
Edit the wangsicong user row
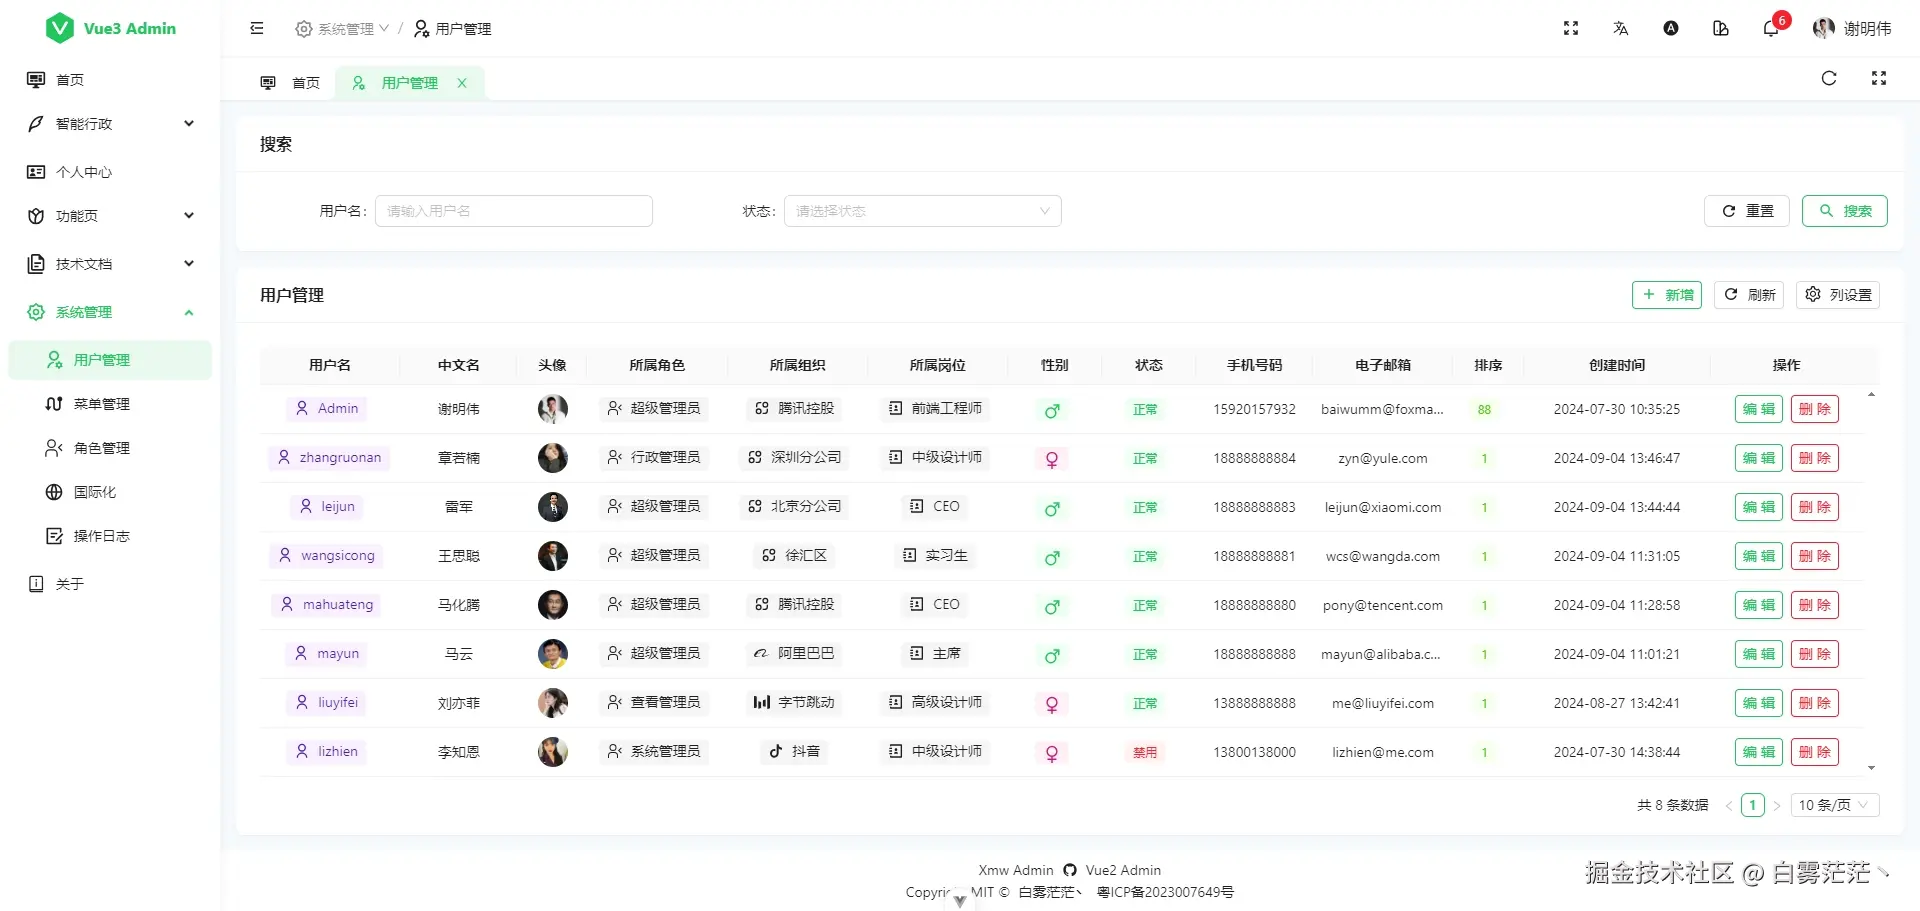(x=1759, y=556)
